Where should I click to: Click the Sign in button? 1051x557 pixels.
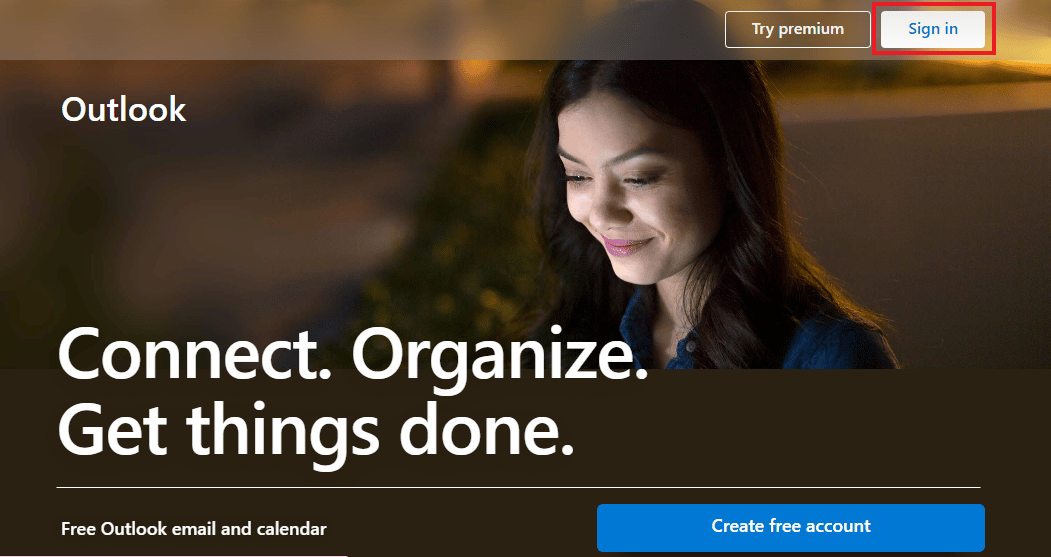click(x=932, y=29)
